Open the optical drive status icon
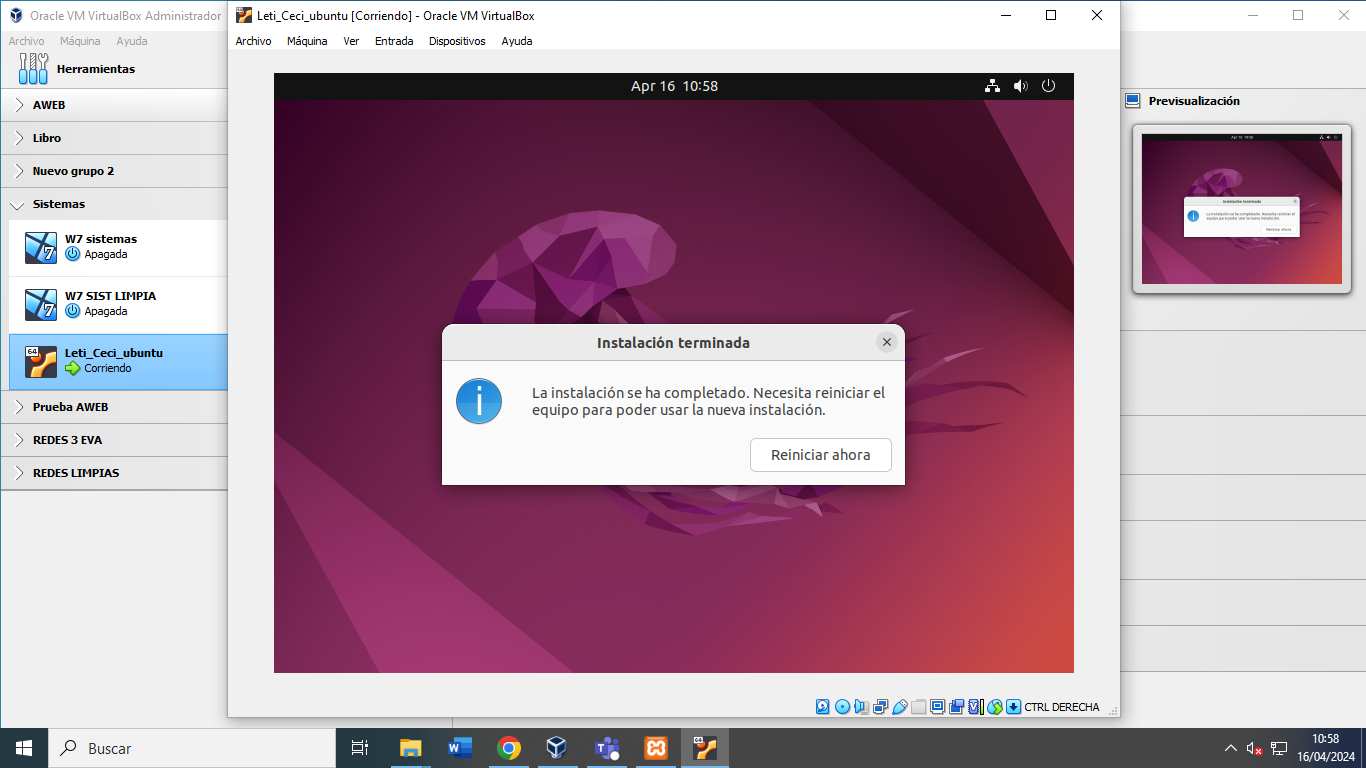Viewport: 1366px width, 768px height. click(x=842, y=707)
